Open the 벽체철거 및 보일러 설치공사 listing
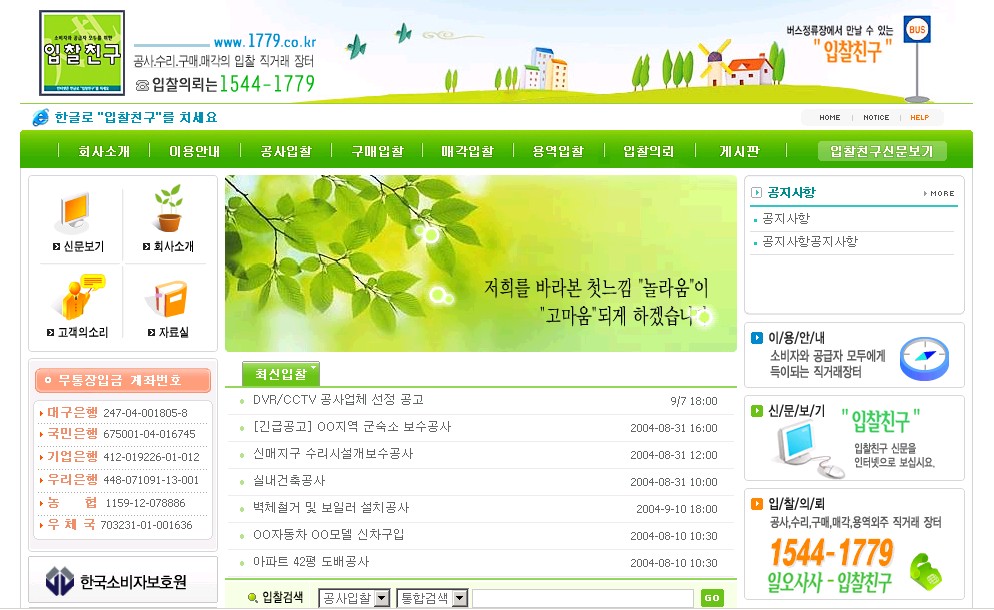 tap(331, 508)
